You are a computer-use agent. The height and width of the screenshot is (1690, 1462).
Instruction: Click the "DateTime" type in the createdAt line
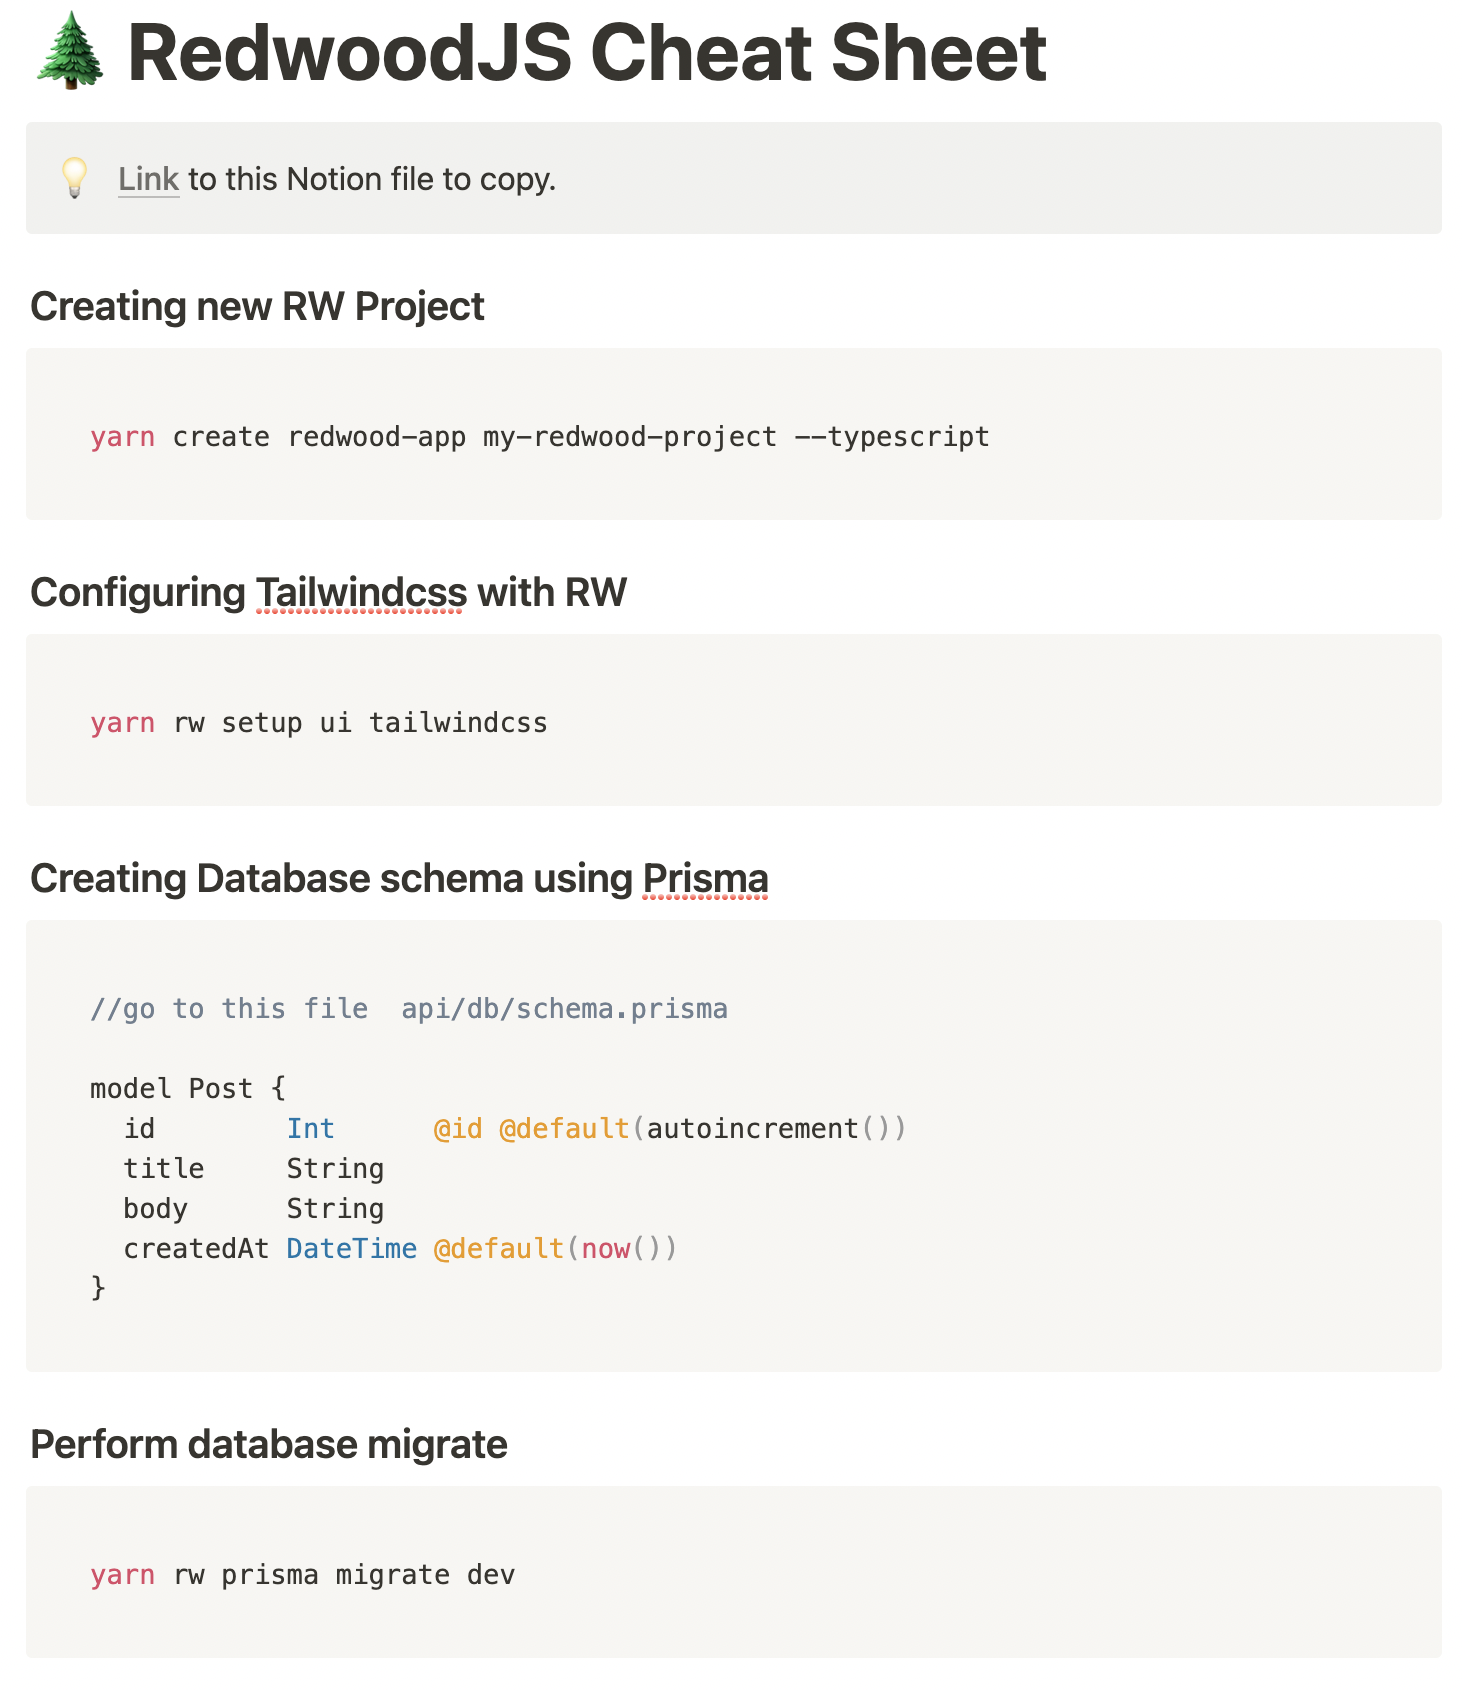point(351,1249)
